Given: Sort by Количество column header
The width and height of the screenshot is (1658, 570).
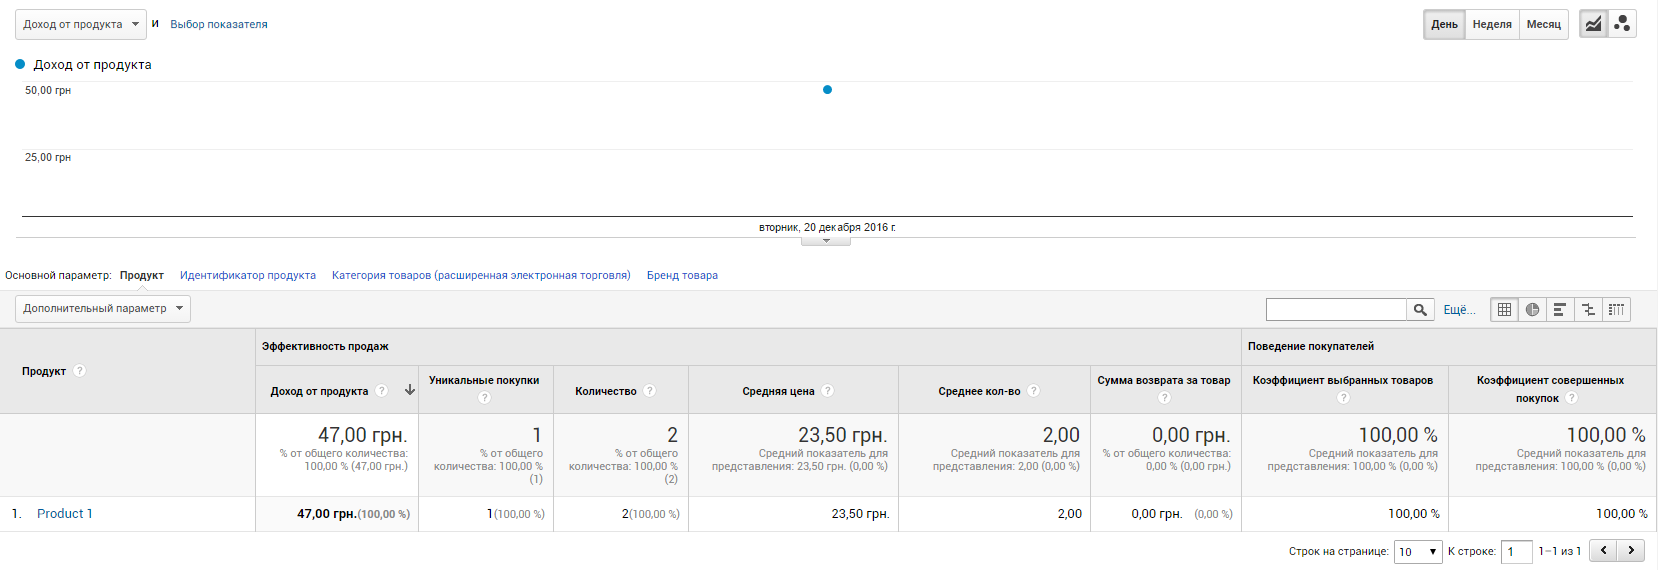Looking at the screenshot, I should [x=606, y=391].
